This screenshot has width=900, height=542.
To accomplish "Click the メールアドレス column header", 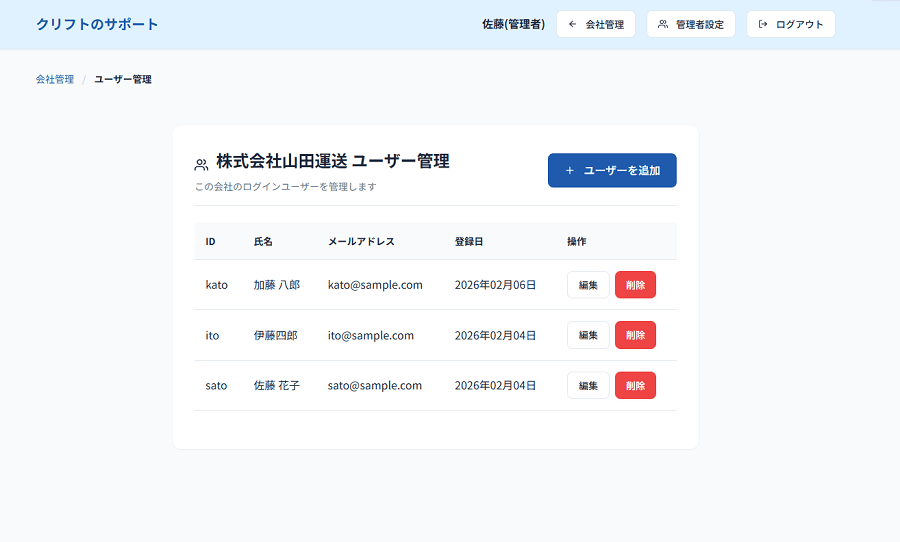I will coord(361,241).
